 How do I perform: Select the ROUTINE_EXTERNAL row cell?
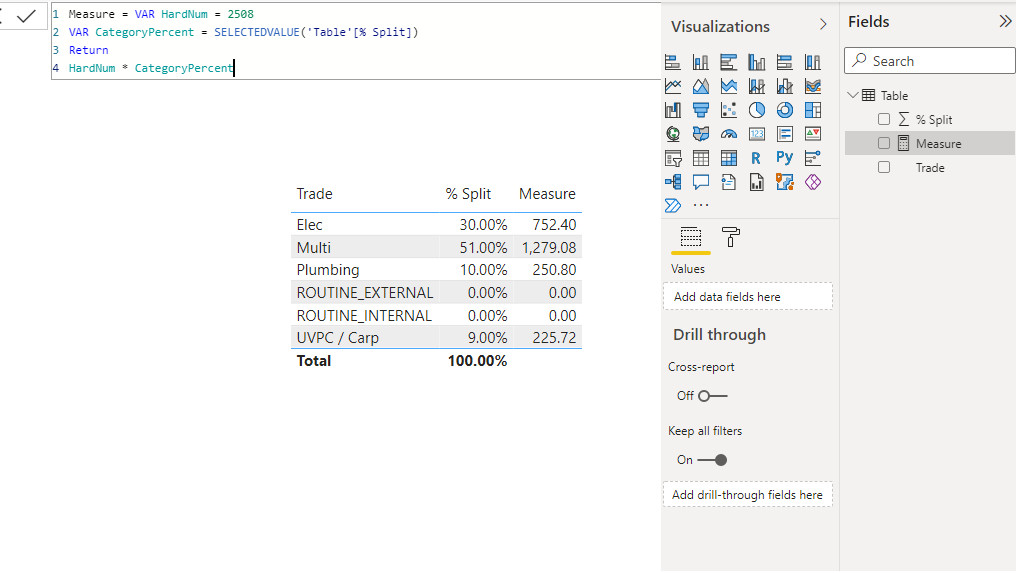tap(364, 293)
